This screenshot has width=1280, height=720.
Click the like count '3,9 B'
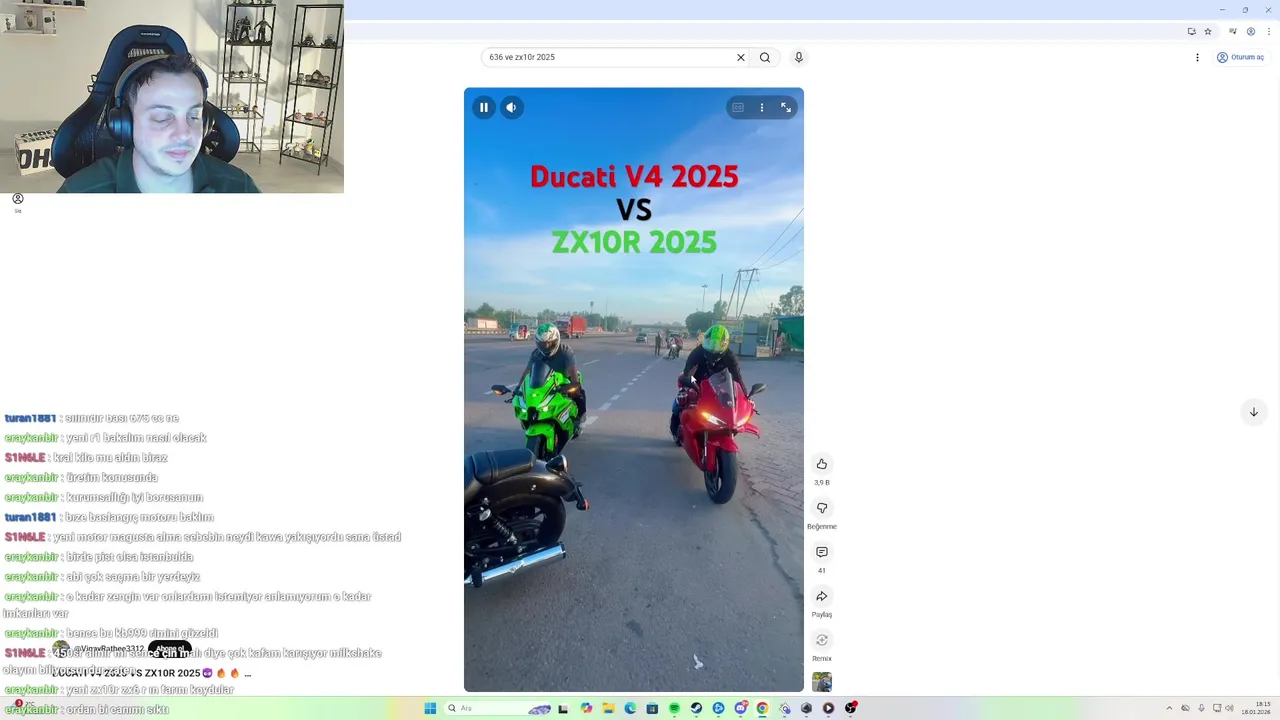pos(822,482)
